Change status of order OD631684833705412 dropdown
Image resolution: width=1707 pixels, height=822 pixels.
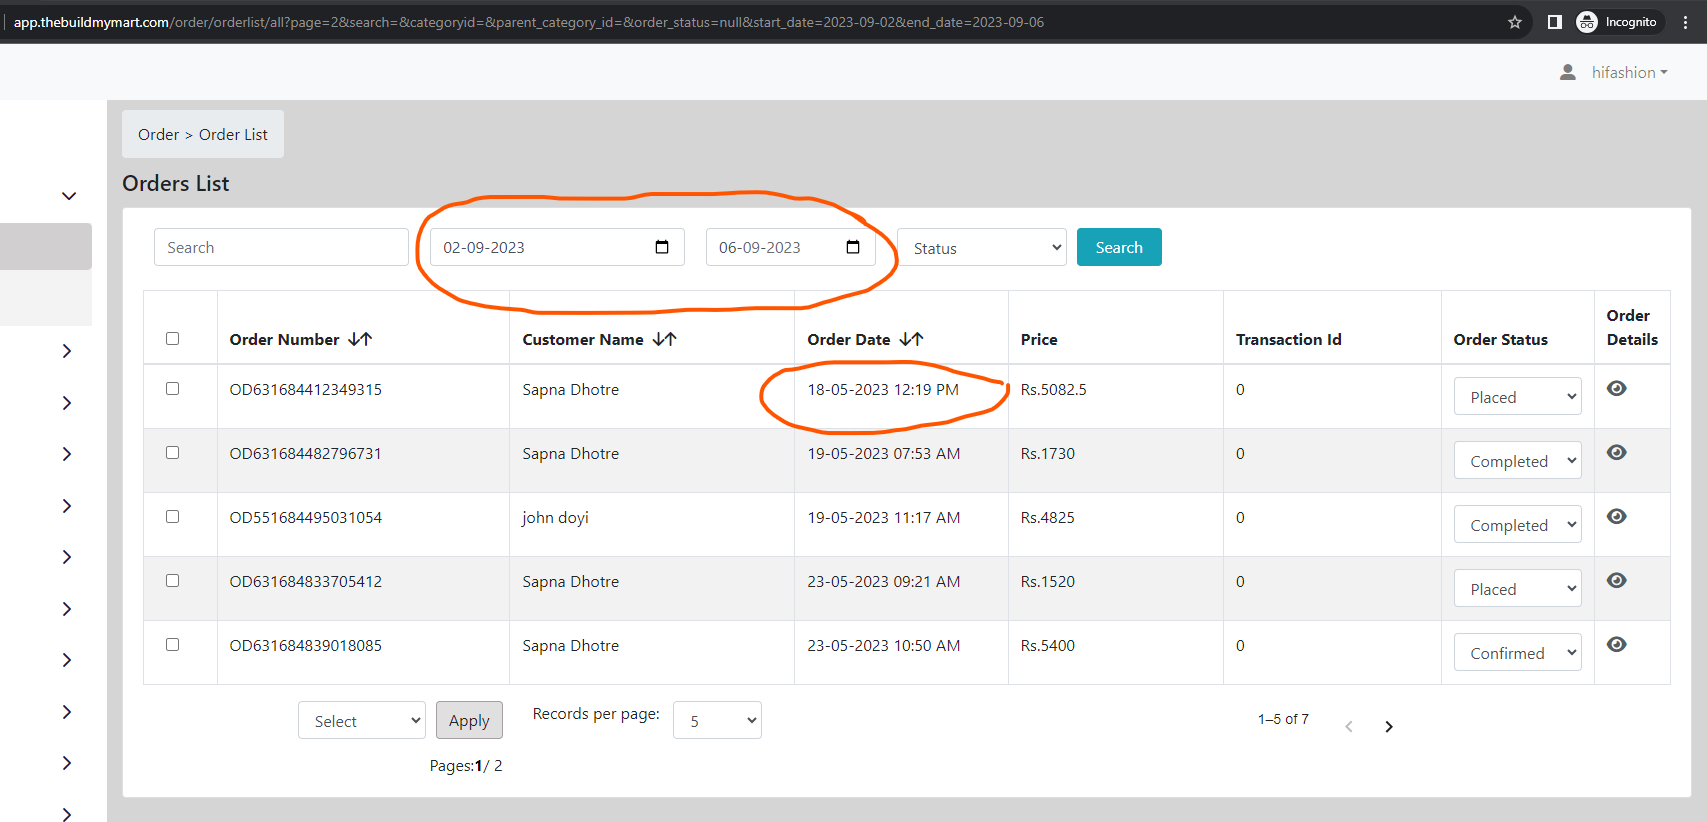(x=1518, y=589)
